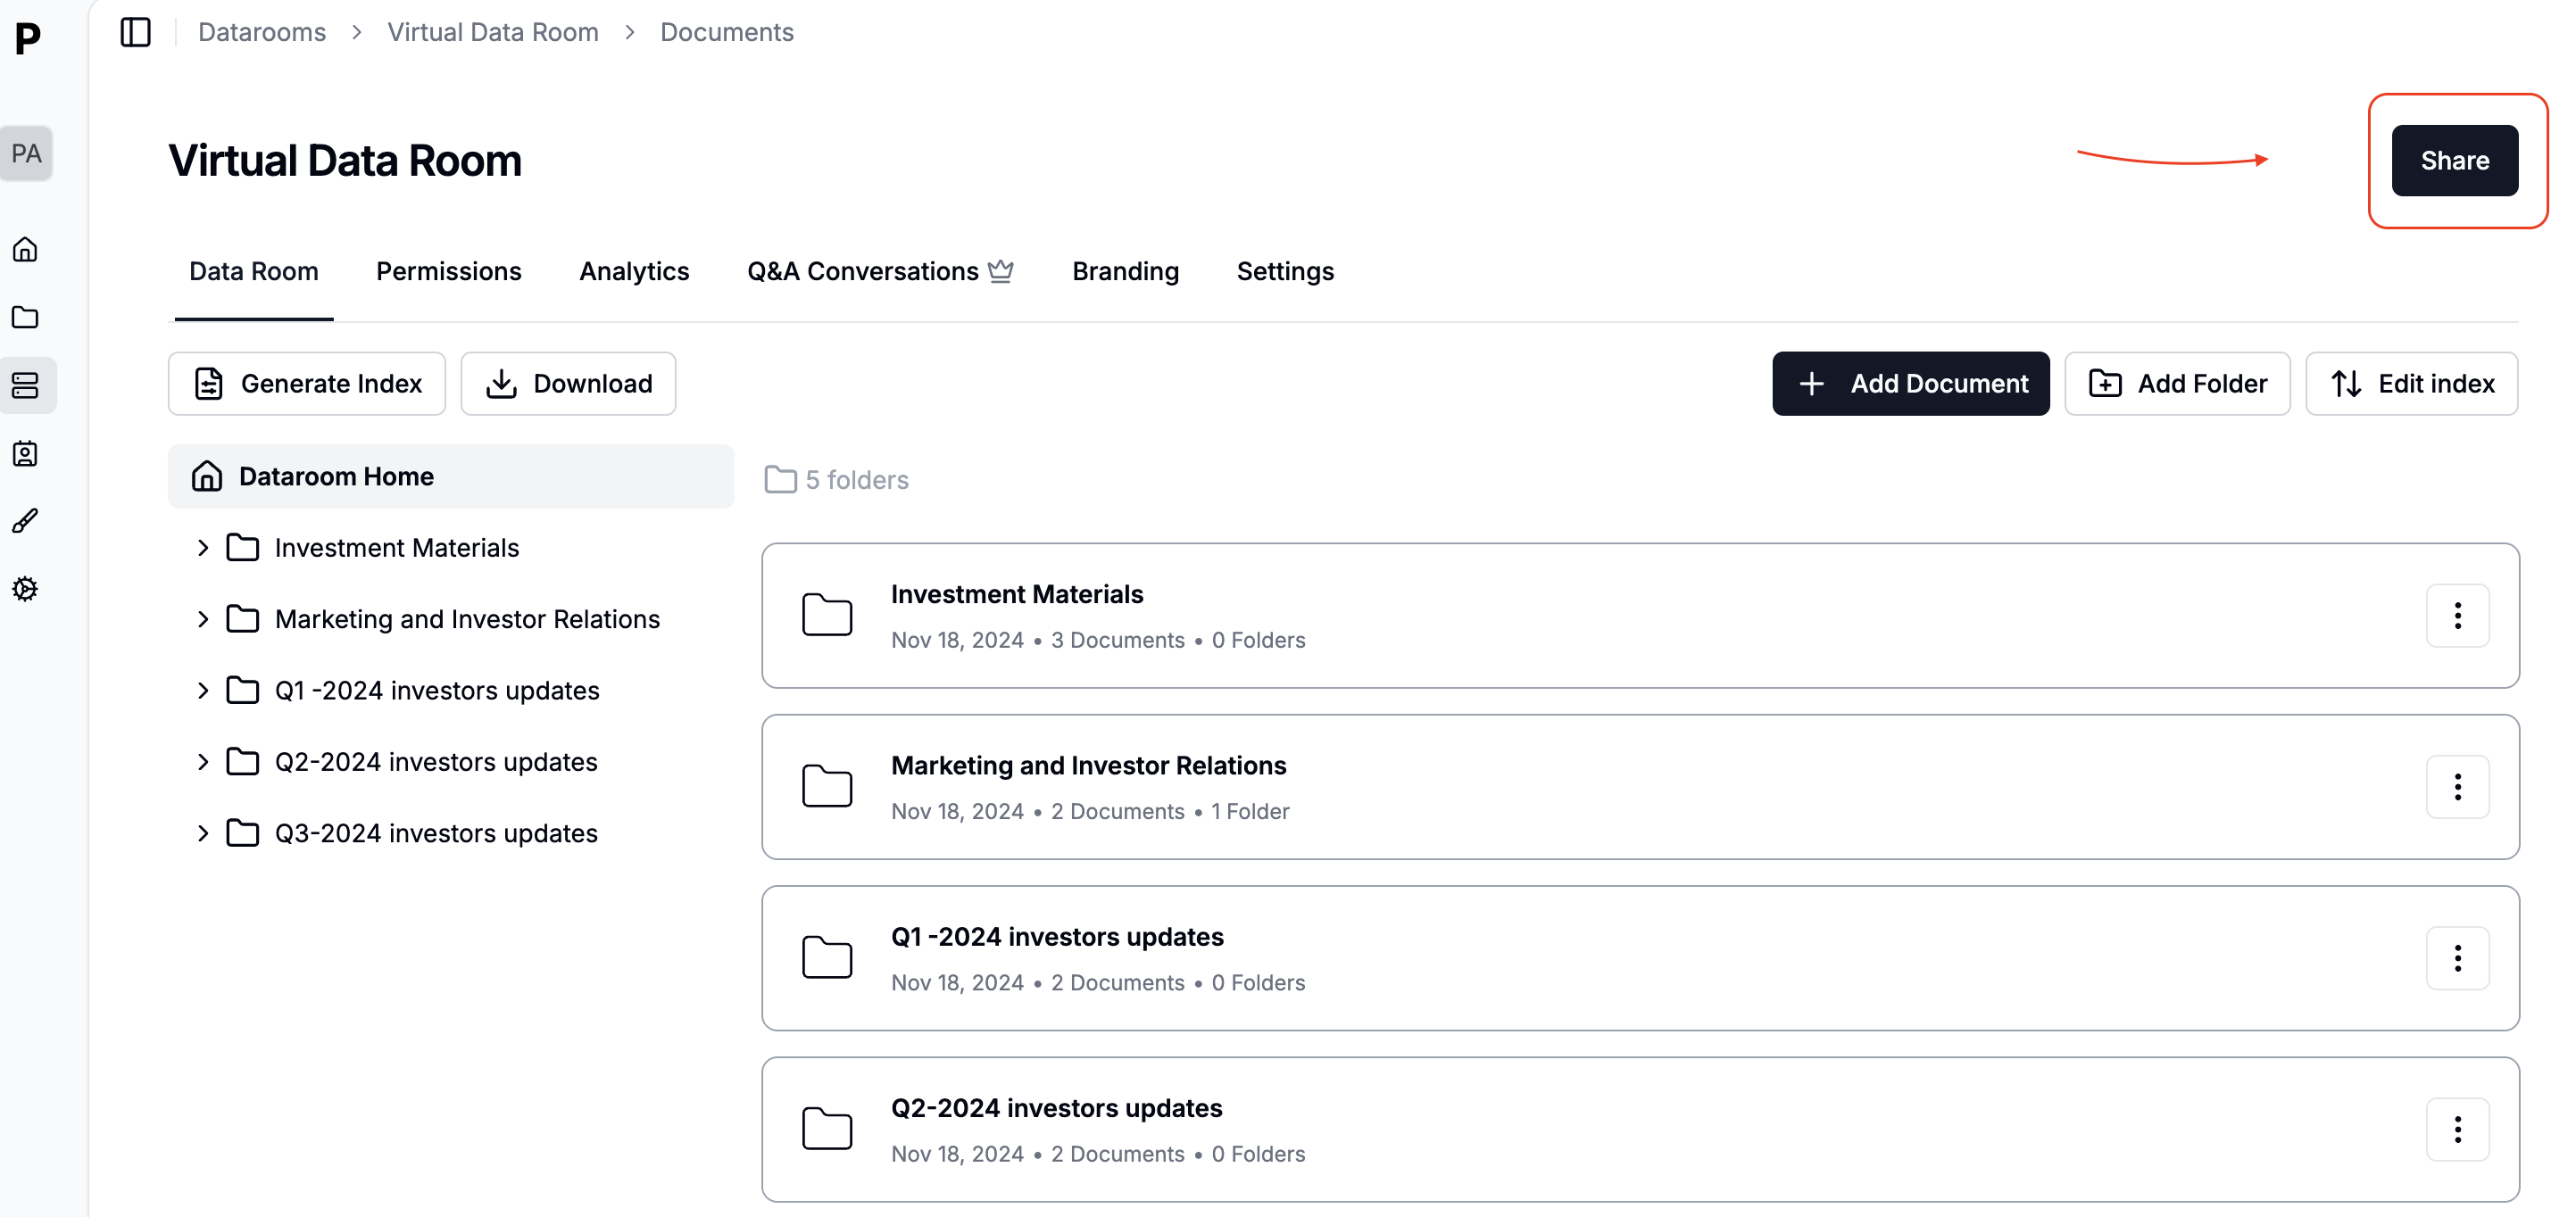Open the contacts icon in sidebar
The width and height of the screenshot is (2576, 1217).
click(x=25, y=453)
